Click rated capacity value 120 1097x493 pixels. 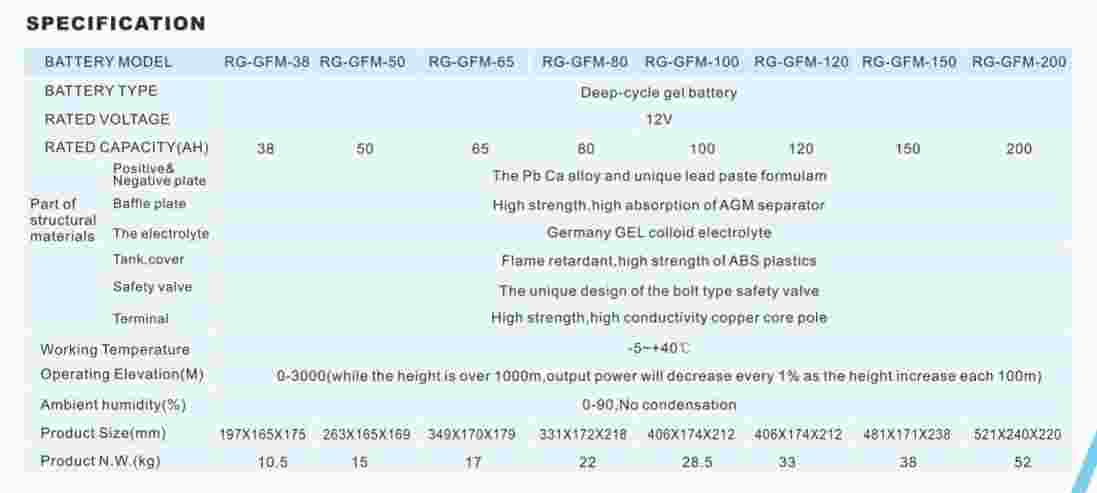click(x=801, y=149)
